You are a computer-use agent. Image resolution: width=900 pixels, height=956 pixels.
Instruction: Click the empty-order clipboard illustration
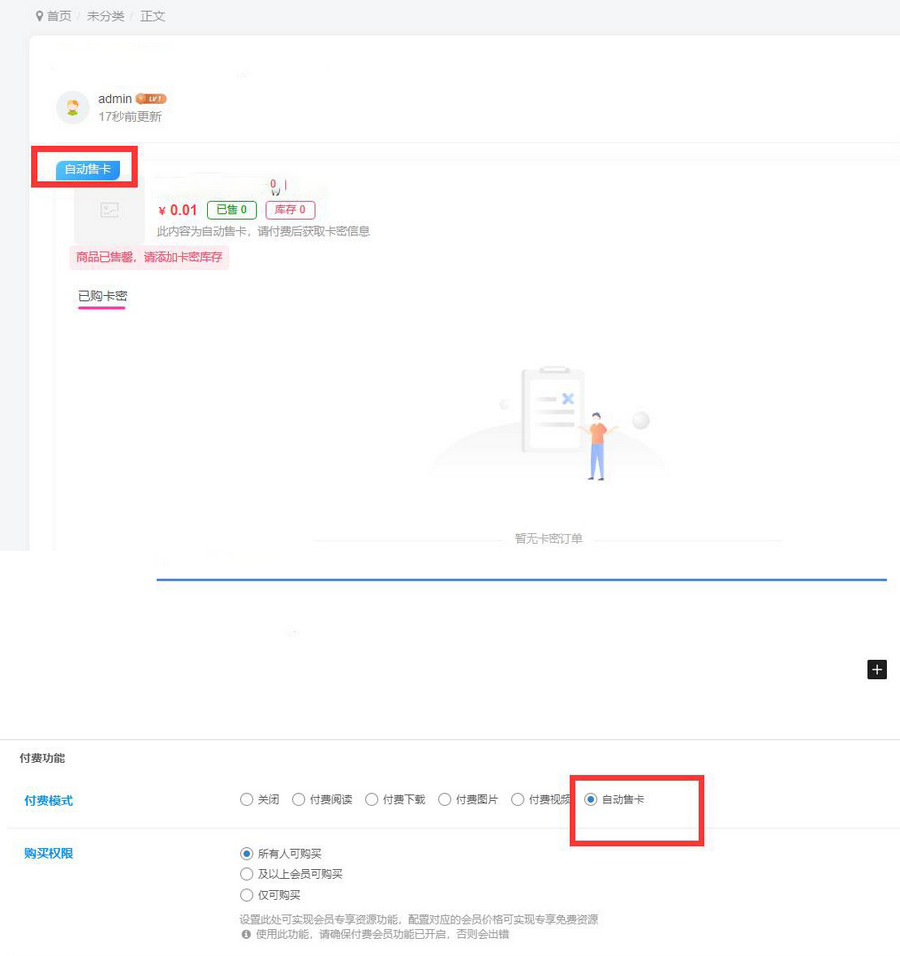pyautogui.click(x=553, y=410)
